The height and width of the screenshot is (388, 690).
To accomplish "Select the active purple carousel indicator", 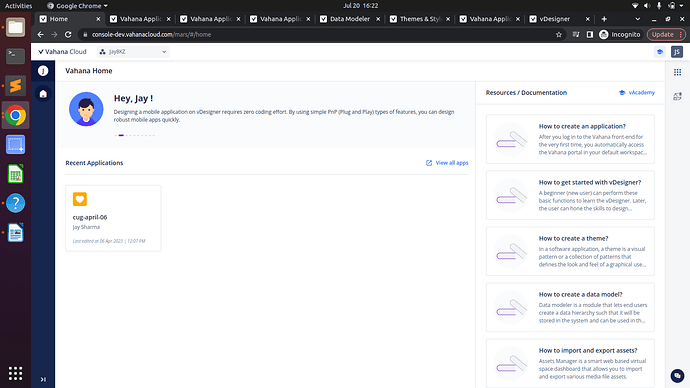I will click(x=121, y=135).
